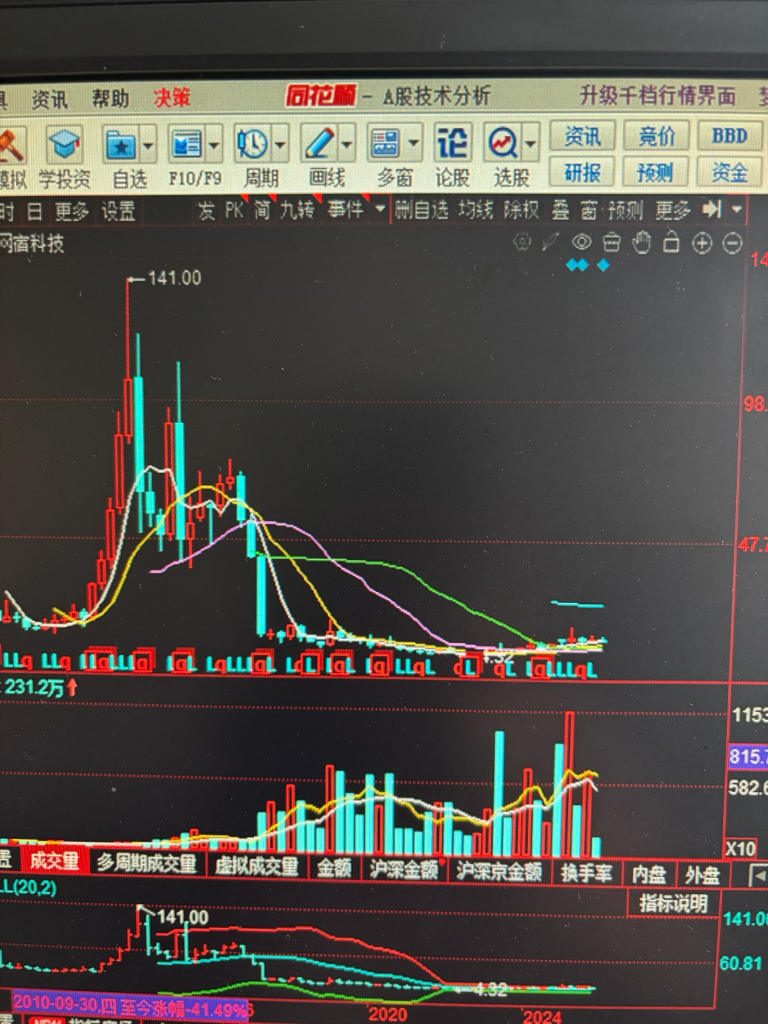
Task: Open the 学投资 graduation cap tool
Action: (x=64, y=144)
